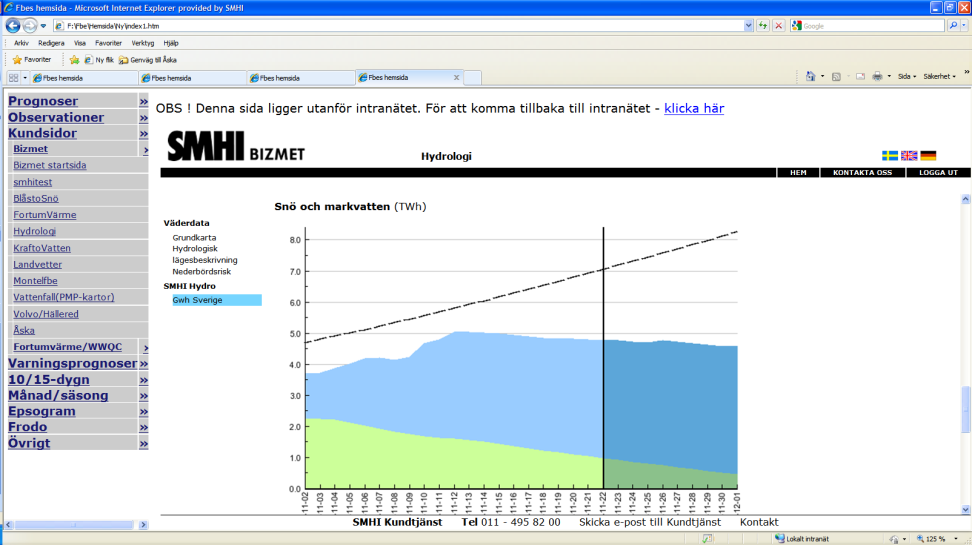Expand the Varningsprognoser section arrow
This screenshot has height=545, width=972.
tap(144, 364)
